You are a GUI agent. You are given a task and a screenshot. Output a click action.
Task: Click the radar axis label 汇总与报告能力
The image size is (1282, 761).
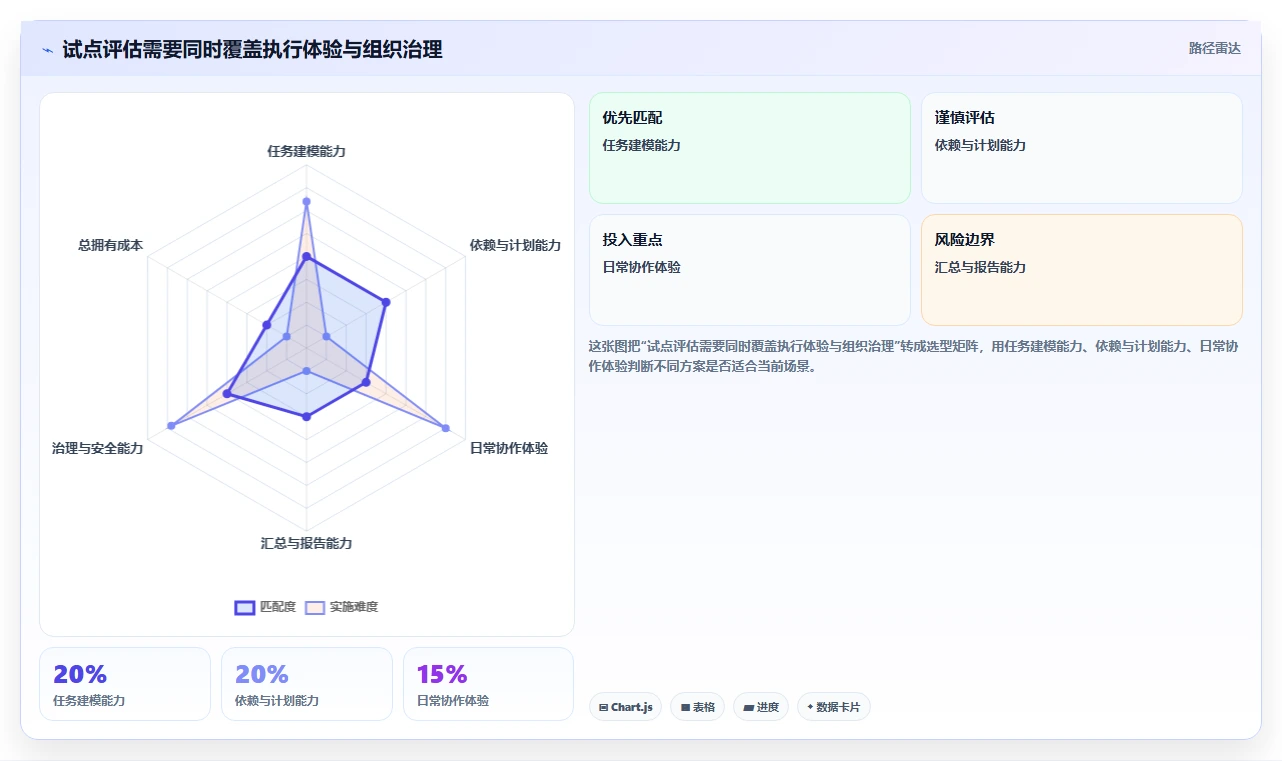(x=306, y=543)
